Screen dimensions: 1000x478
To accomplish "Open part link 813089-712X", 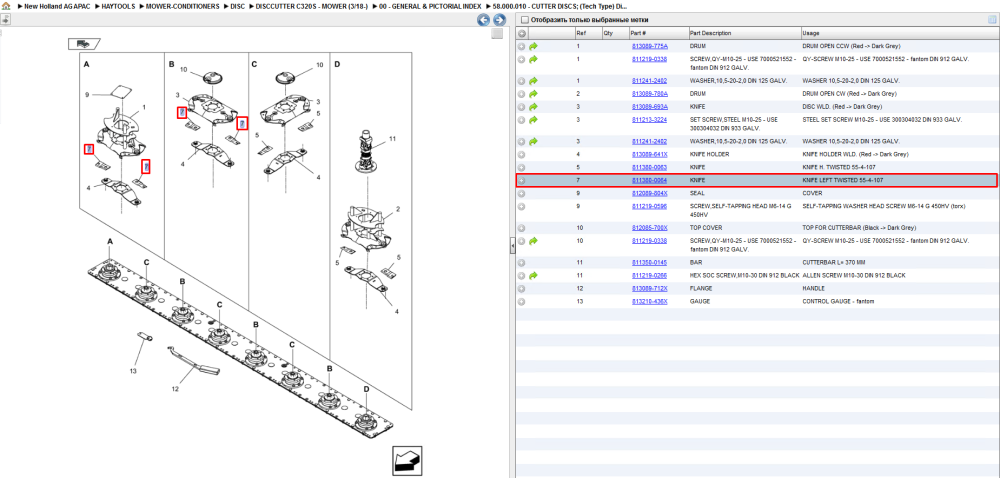I will coord(649,288).
